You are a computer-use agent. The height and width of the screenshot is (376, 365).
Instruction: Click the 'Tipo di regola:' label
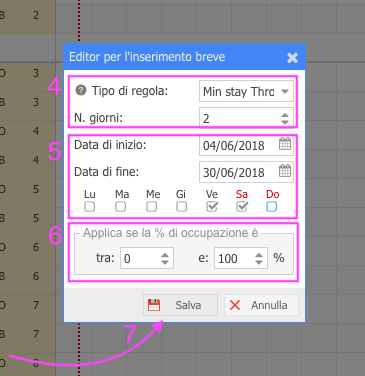[x=130, y=91]
